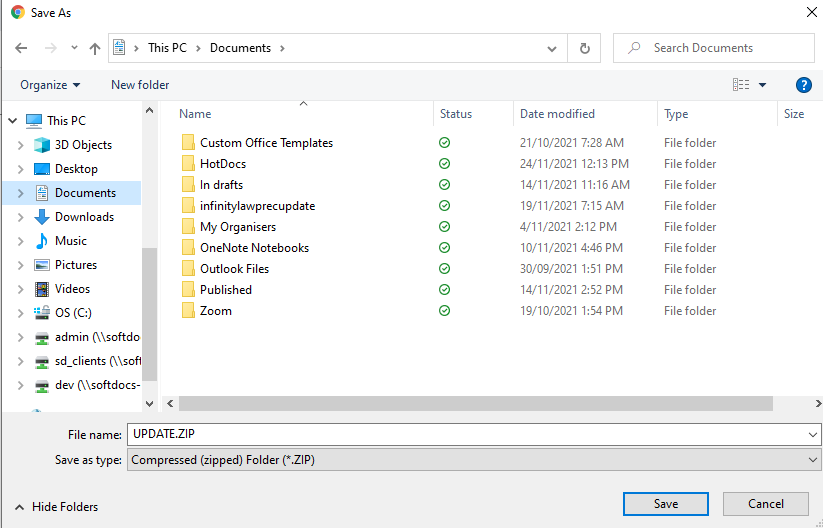The image size is (823, 528).
Task: Expand the OS (C:) drive node
Action: [20, 313]
